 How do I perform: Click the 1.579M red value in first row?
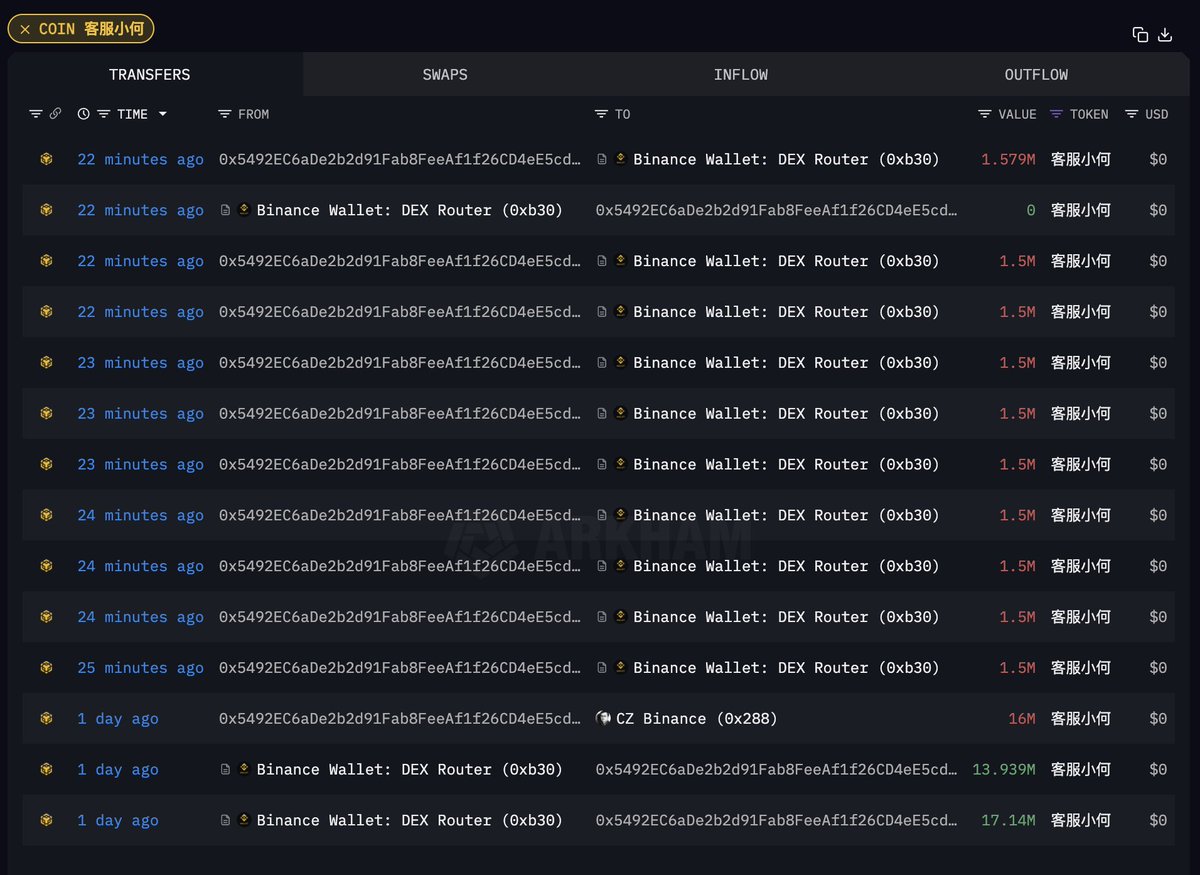click(x=1008, y=159)
